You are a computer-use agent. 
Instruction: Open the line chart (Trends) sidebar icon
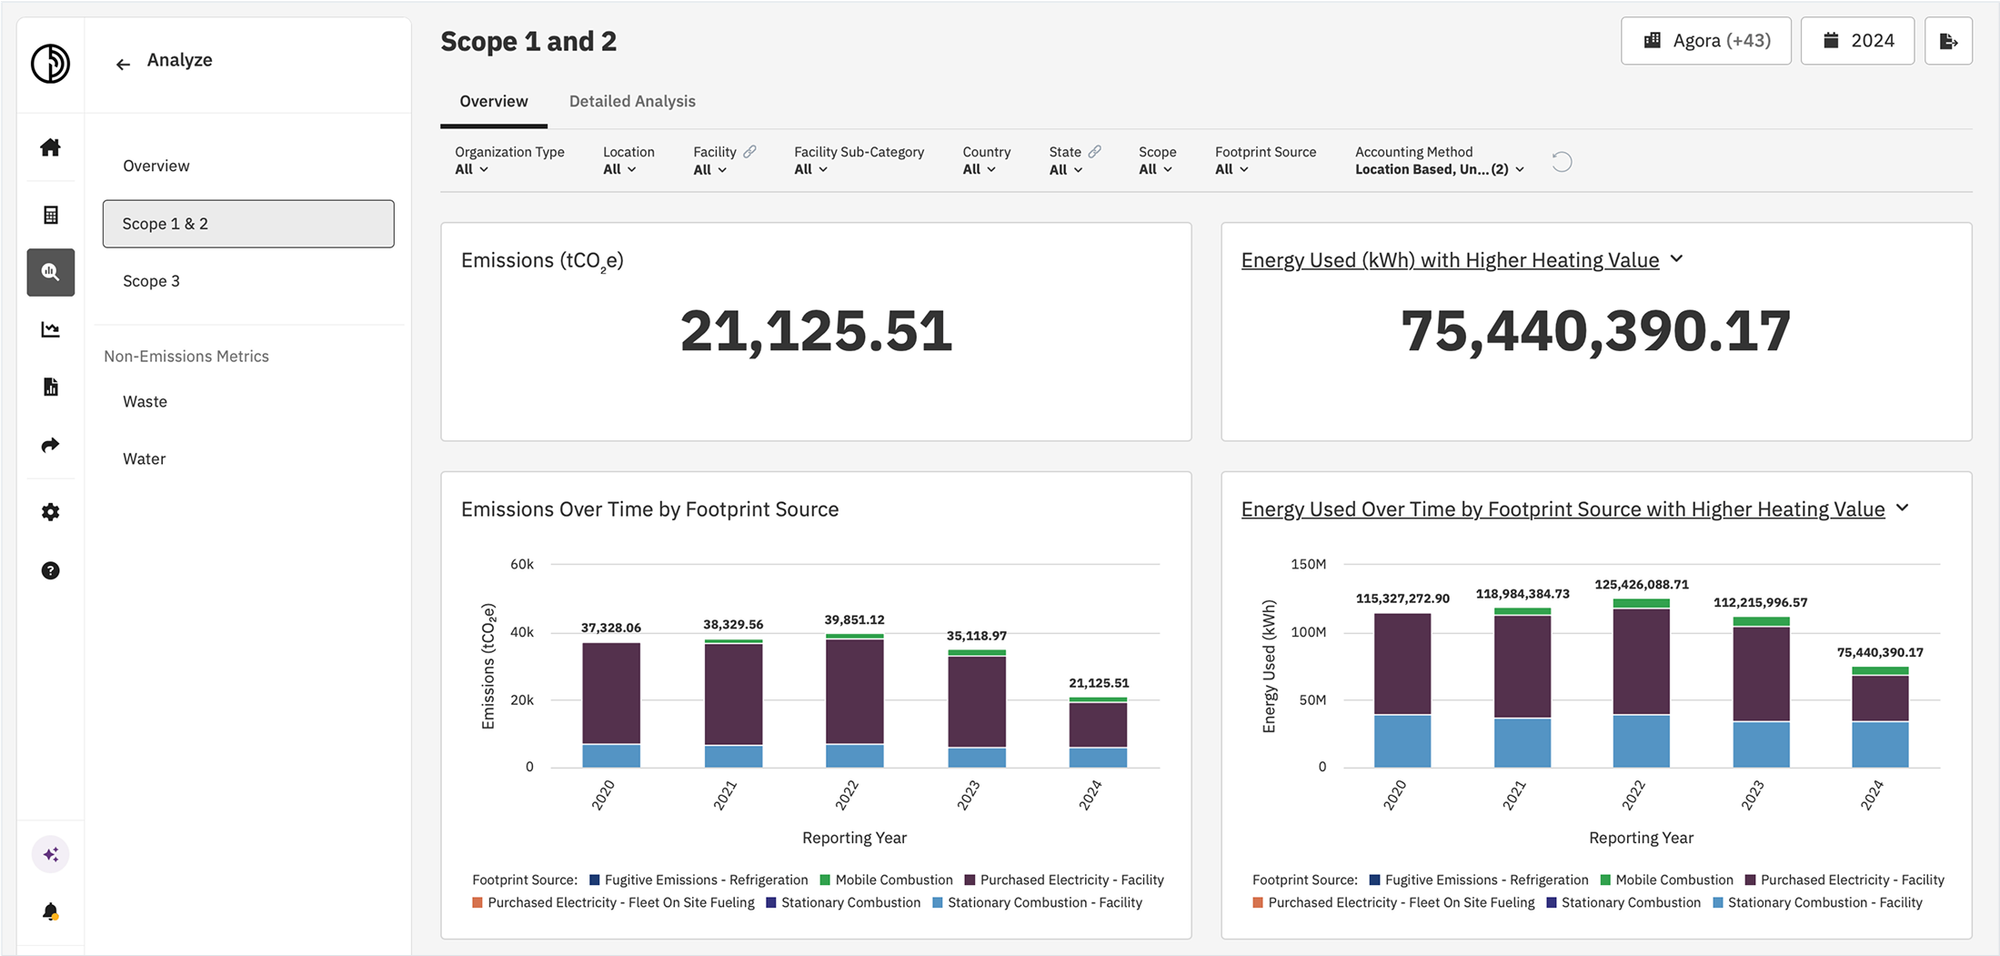[50, 329]
